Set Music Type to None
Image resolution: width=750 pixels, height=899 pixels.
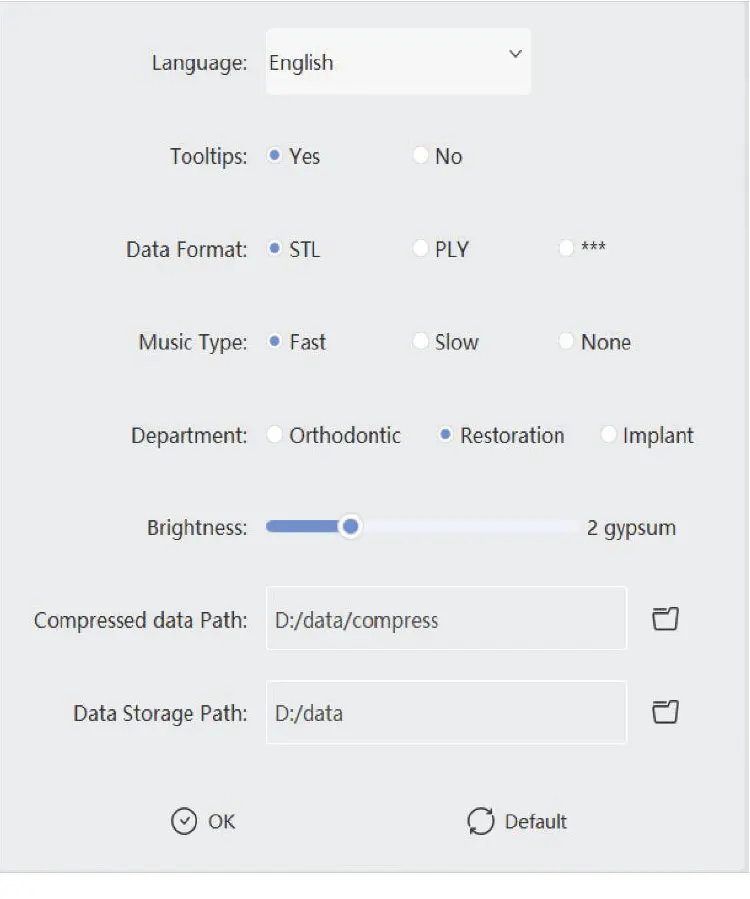click(x=567, y=342)
